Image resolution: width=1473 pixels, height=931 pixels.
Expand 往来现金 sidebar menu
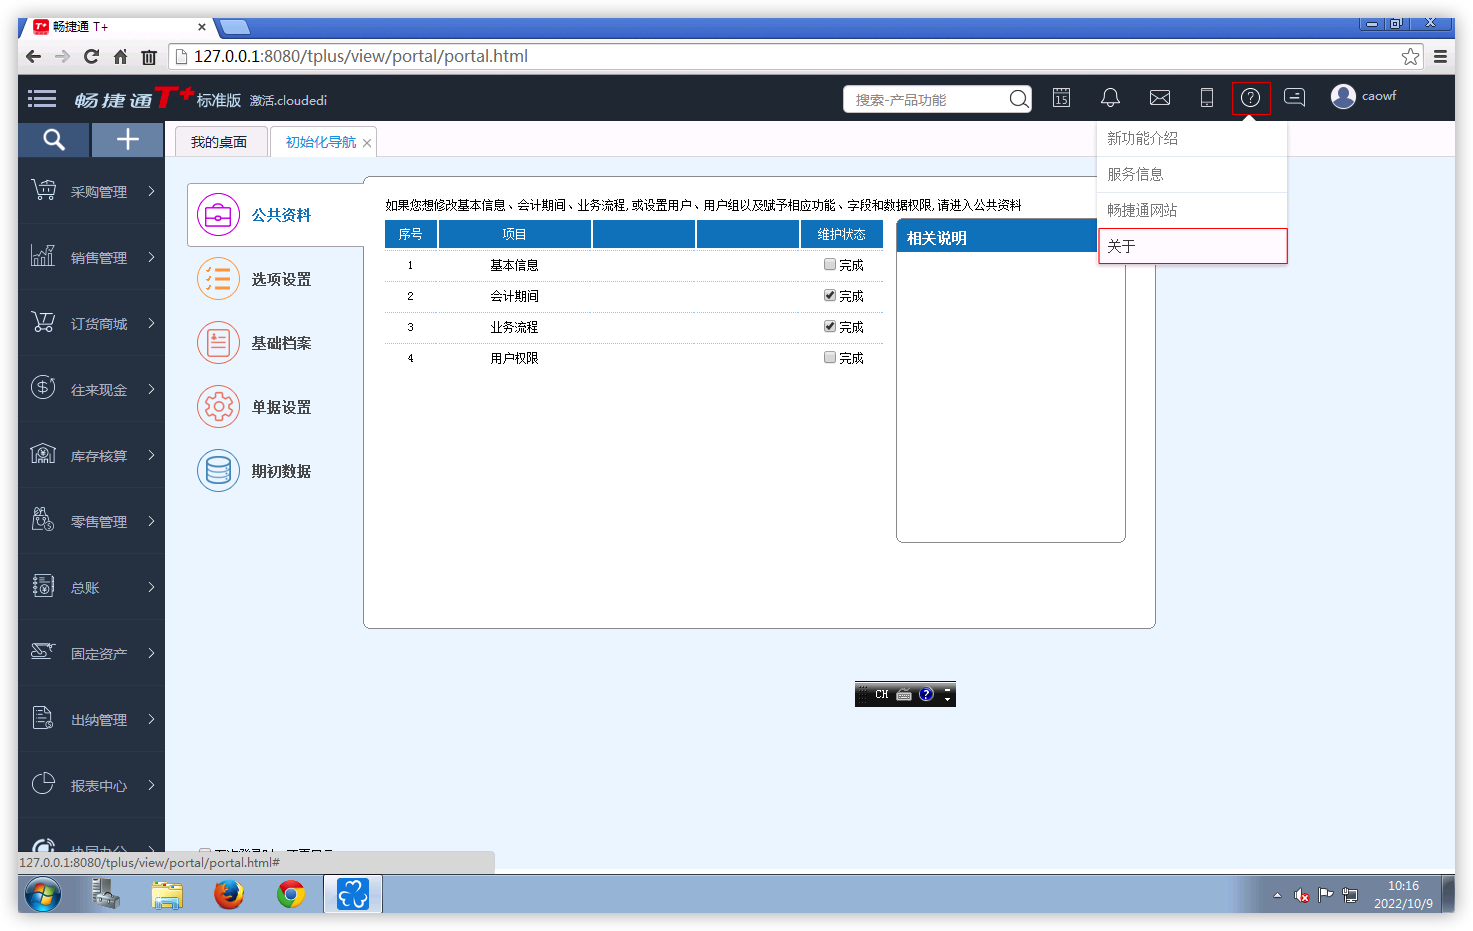[91, 389]
